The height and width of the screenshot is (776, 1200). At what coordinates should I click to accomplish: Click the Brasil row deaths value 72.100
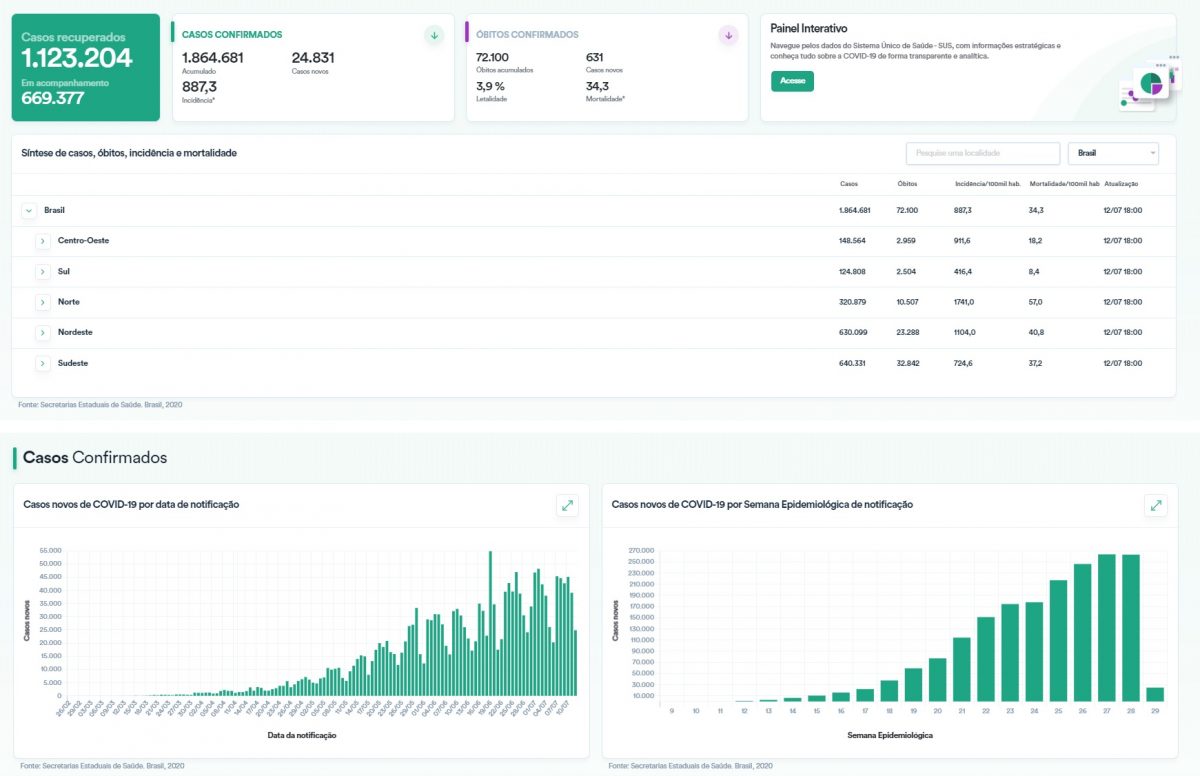[x=908, y=211]
